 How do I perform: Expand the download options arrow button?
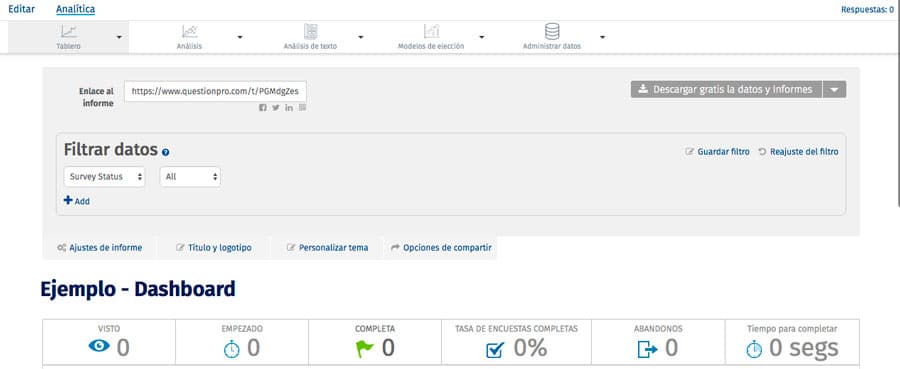[x=835, y=90]
